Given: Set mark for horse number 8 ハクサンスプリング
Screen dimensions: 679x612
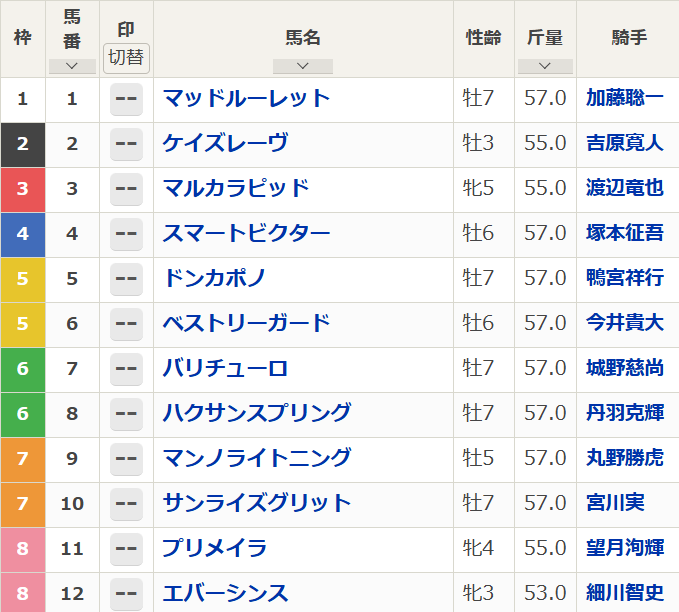Looking at the screenshot, I should tap(126, 414).
